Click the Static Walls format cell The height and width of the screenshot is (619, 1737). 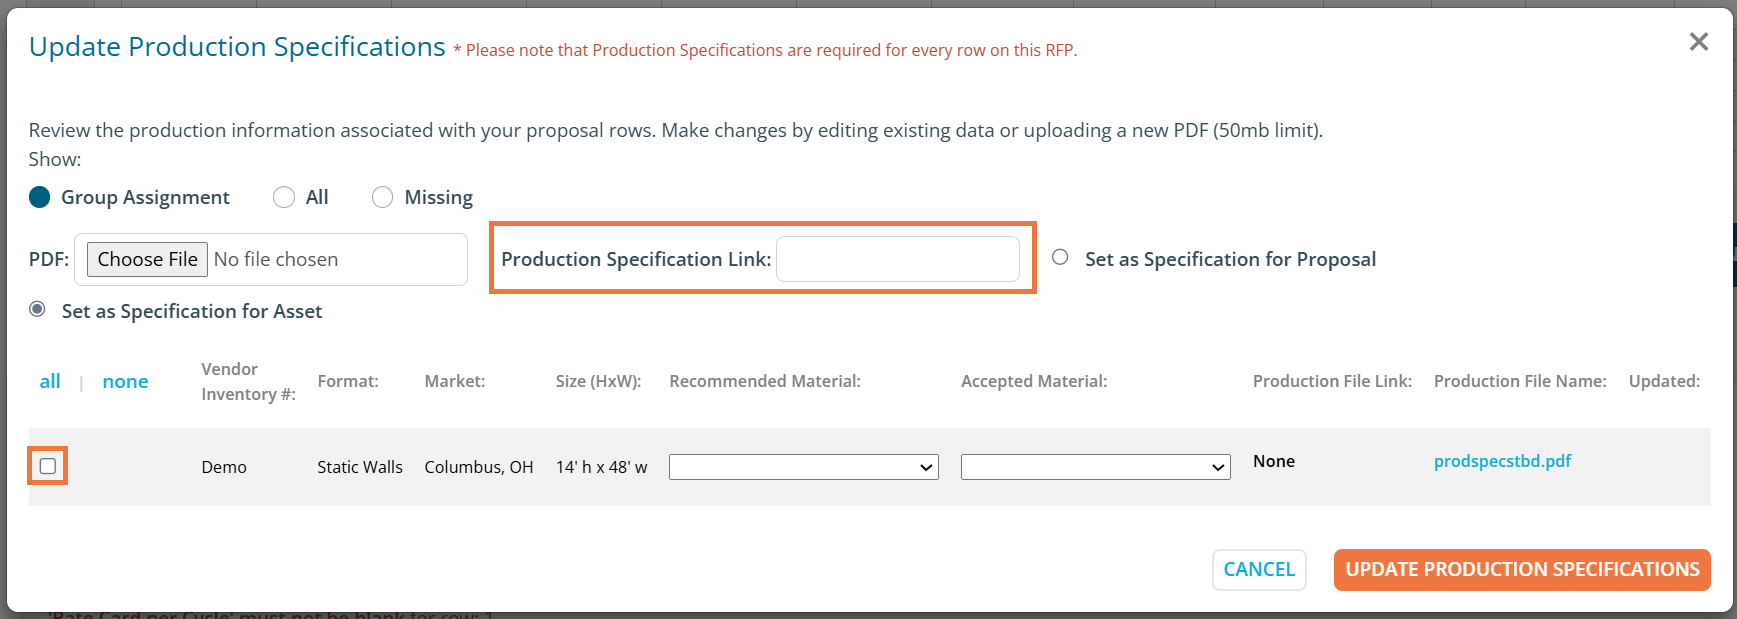pyautogui.click(x=360, y=467)
